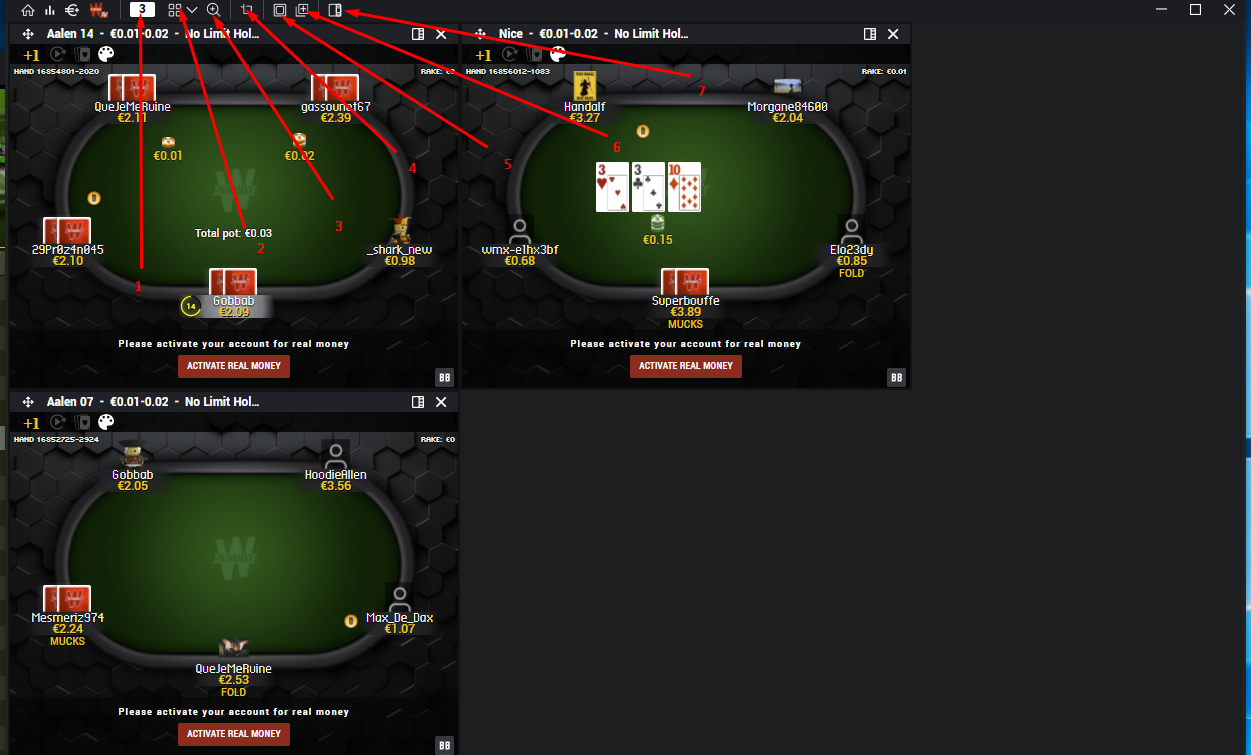1251x755 pixels.
Task: Toggle Nice table side panel icon
Action: [x=870, y=34]
